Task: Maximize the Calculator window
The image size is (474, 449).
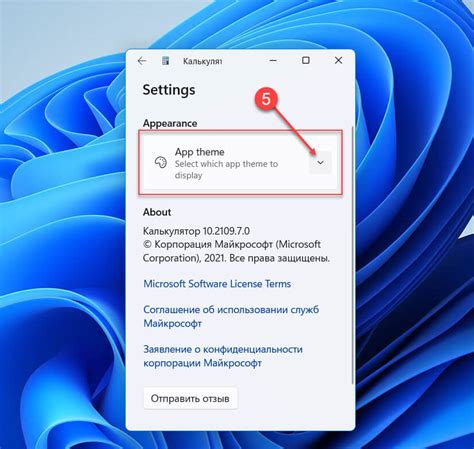Action: [x=306, y=61]
